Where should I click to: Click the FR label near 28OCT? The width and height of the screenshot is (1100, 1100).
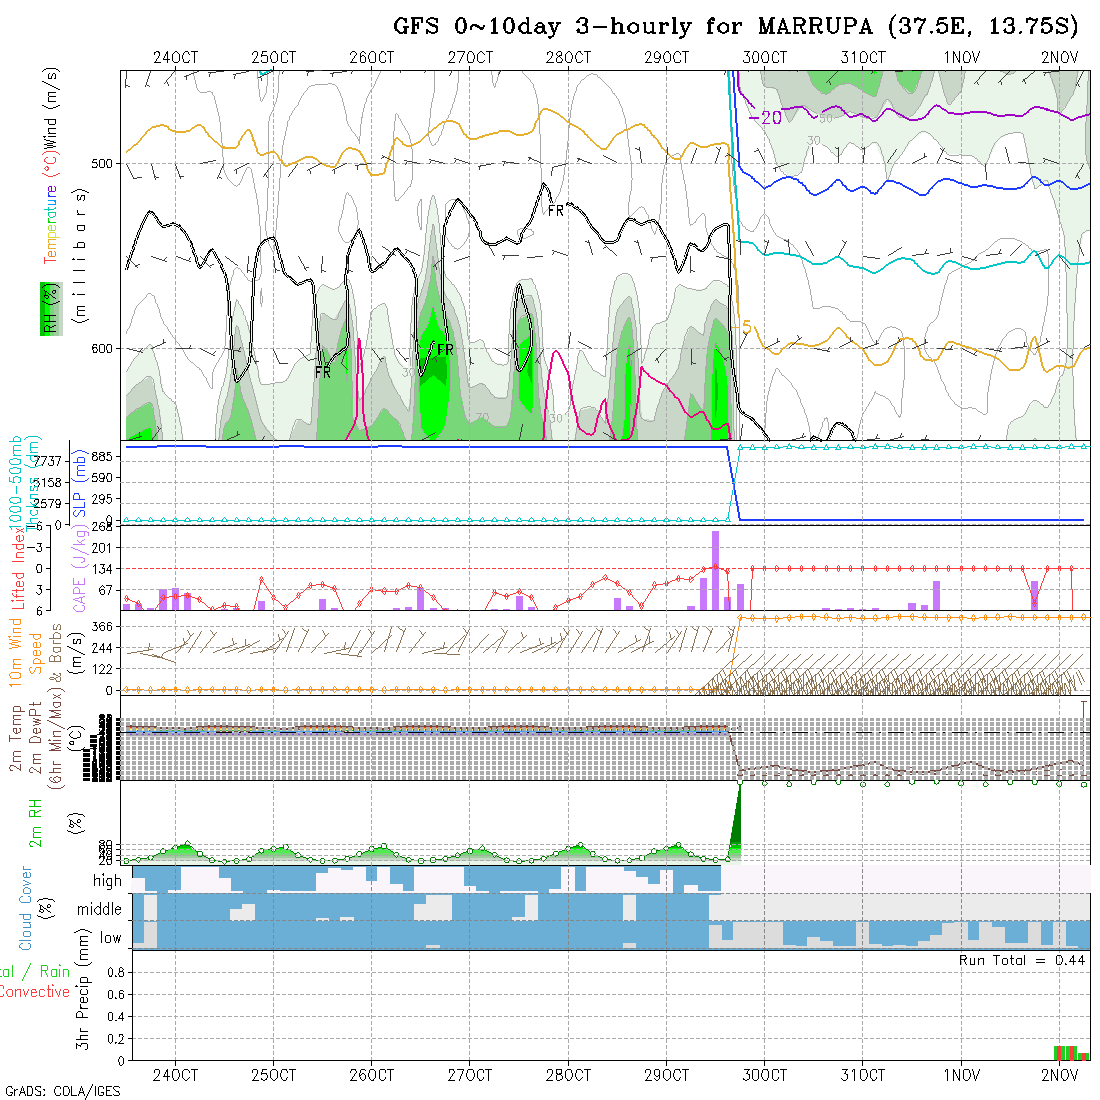tap(555, 211)
